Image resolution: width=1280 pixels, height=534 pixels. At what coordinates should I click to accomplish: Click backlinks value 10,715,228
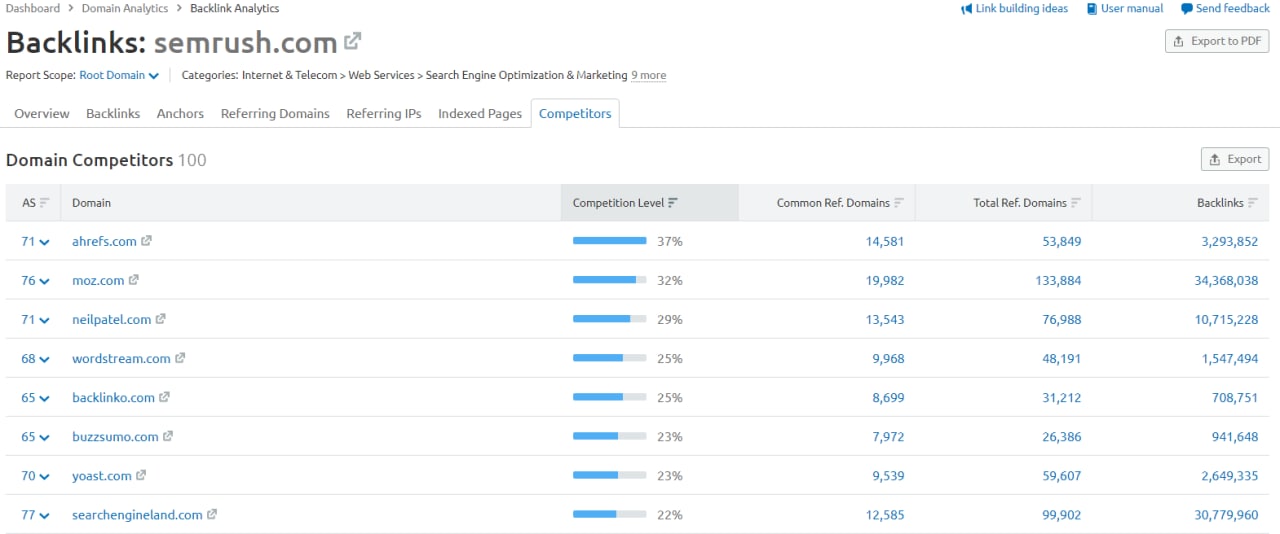tap(1226, 319)
